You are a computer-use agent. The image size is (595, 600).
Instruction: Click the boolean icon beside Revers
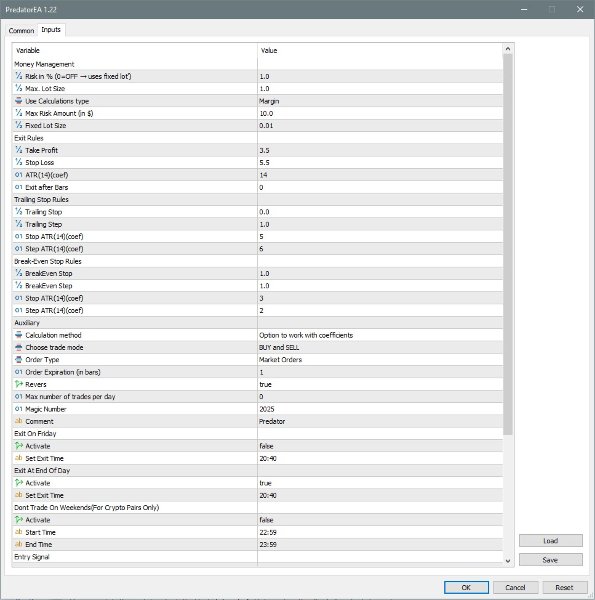18,384
